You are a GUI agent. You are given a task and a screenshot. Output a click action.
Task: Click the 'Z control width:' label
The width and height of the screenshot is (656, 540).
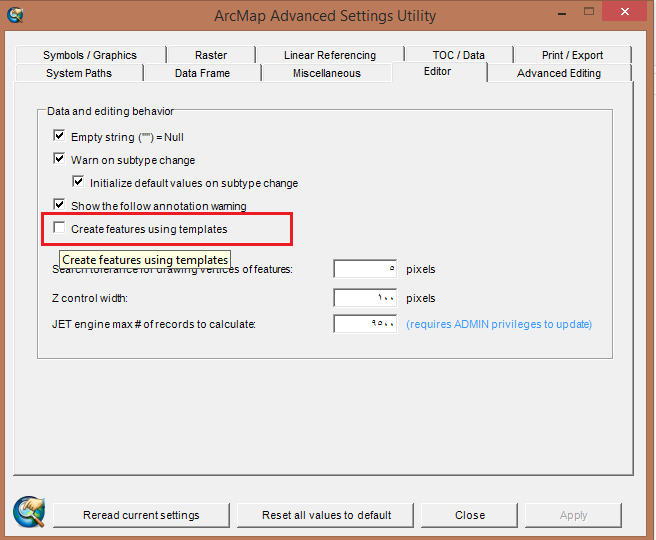click(x=90, y=298)
